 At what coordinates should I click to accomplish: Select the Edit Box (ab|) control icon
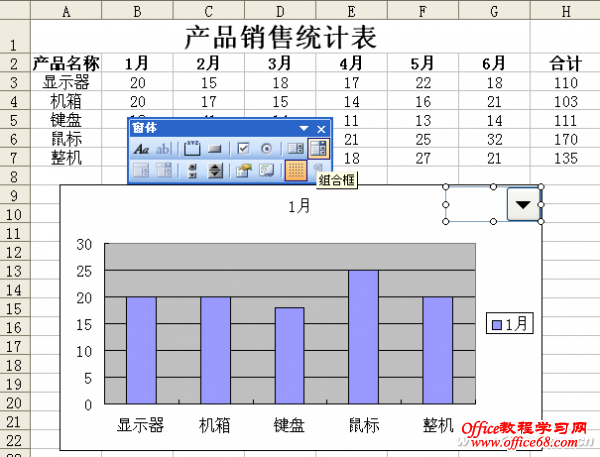[164, 149]
